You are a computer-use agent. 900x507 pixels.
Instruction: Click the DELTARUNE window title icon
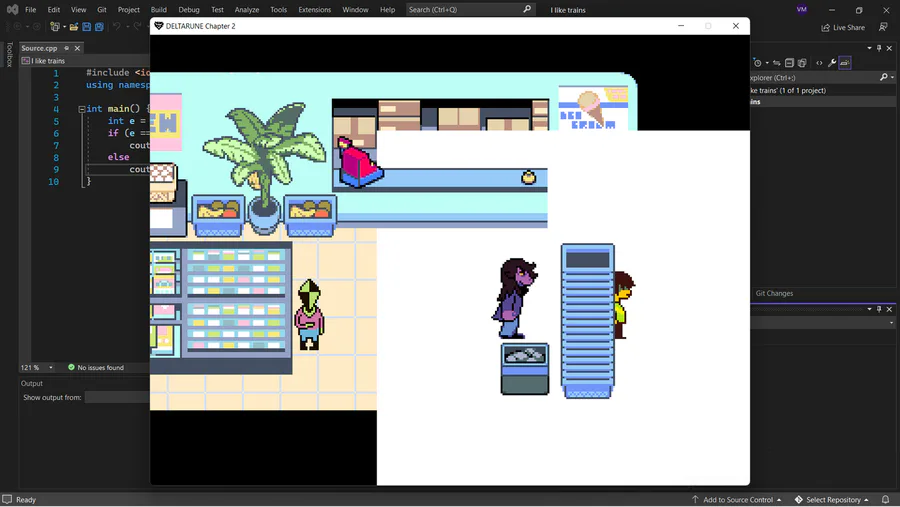pos(159,26)
